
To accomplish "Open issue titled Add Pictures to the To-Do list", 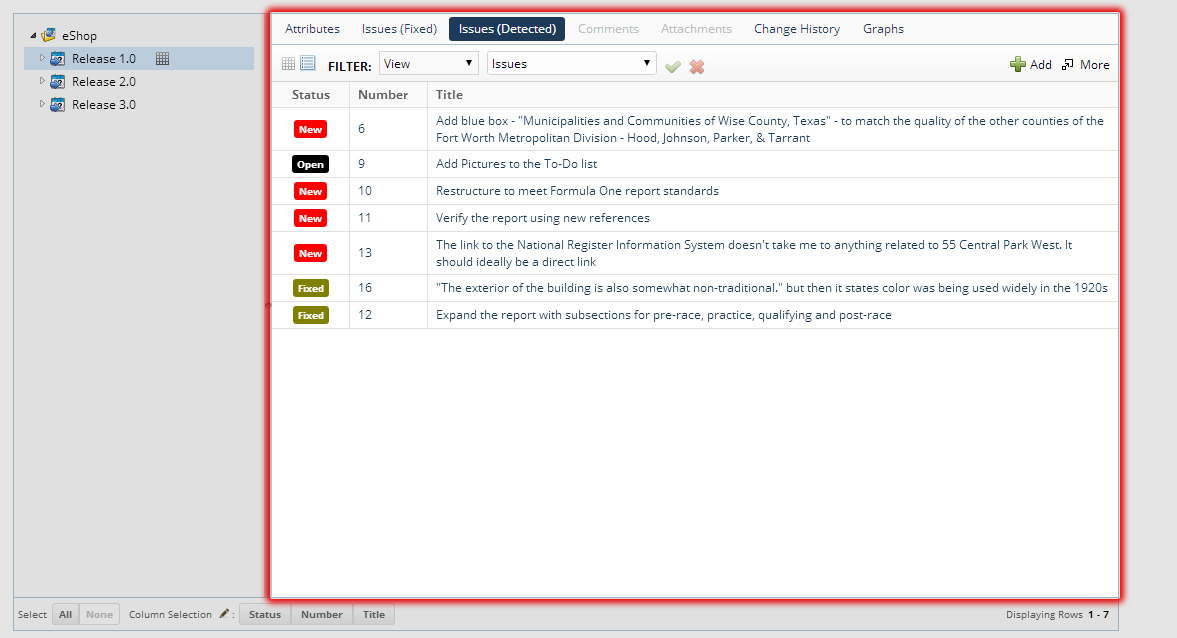I will coord(516,164).
